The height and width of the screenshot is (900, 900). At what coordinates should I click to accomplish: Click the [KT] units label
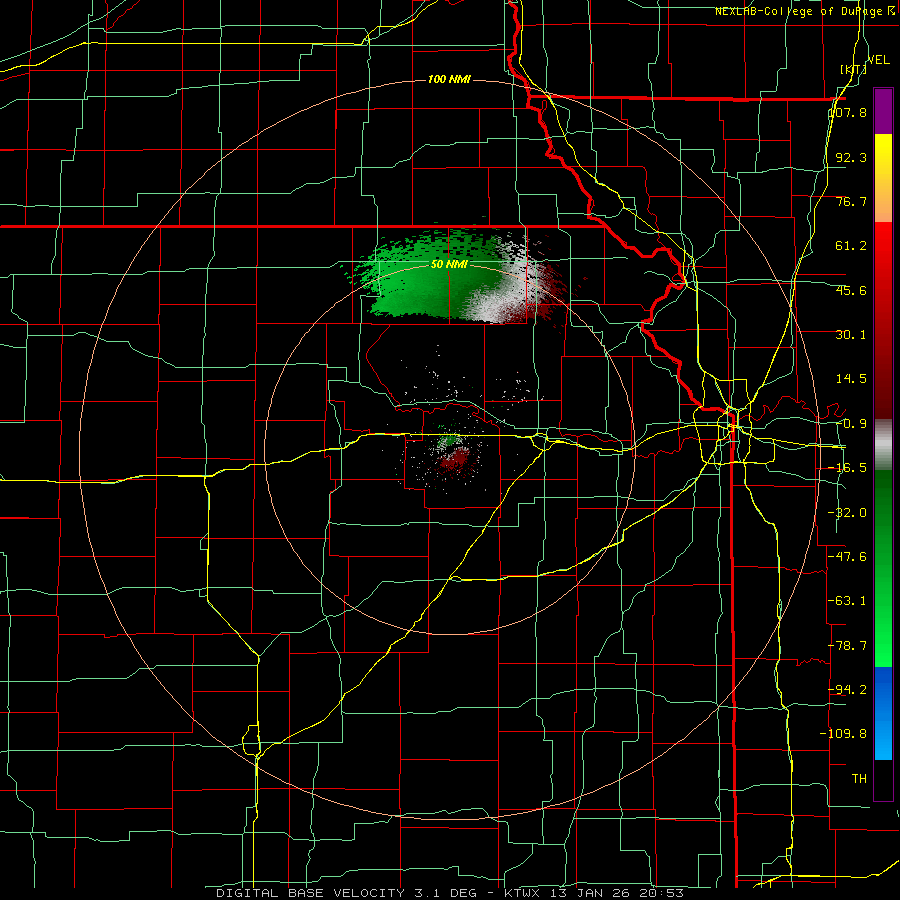(x=853, y=70)
